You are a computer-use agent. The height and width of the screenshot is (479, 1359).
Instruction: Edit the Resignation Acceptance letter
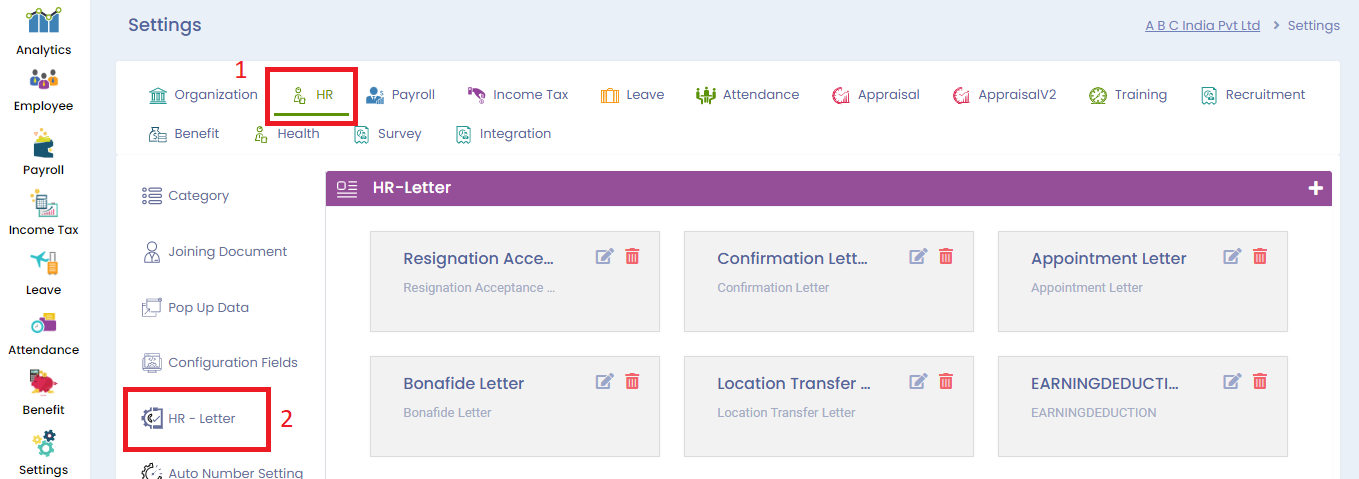604,257
